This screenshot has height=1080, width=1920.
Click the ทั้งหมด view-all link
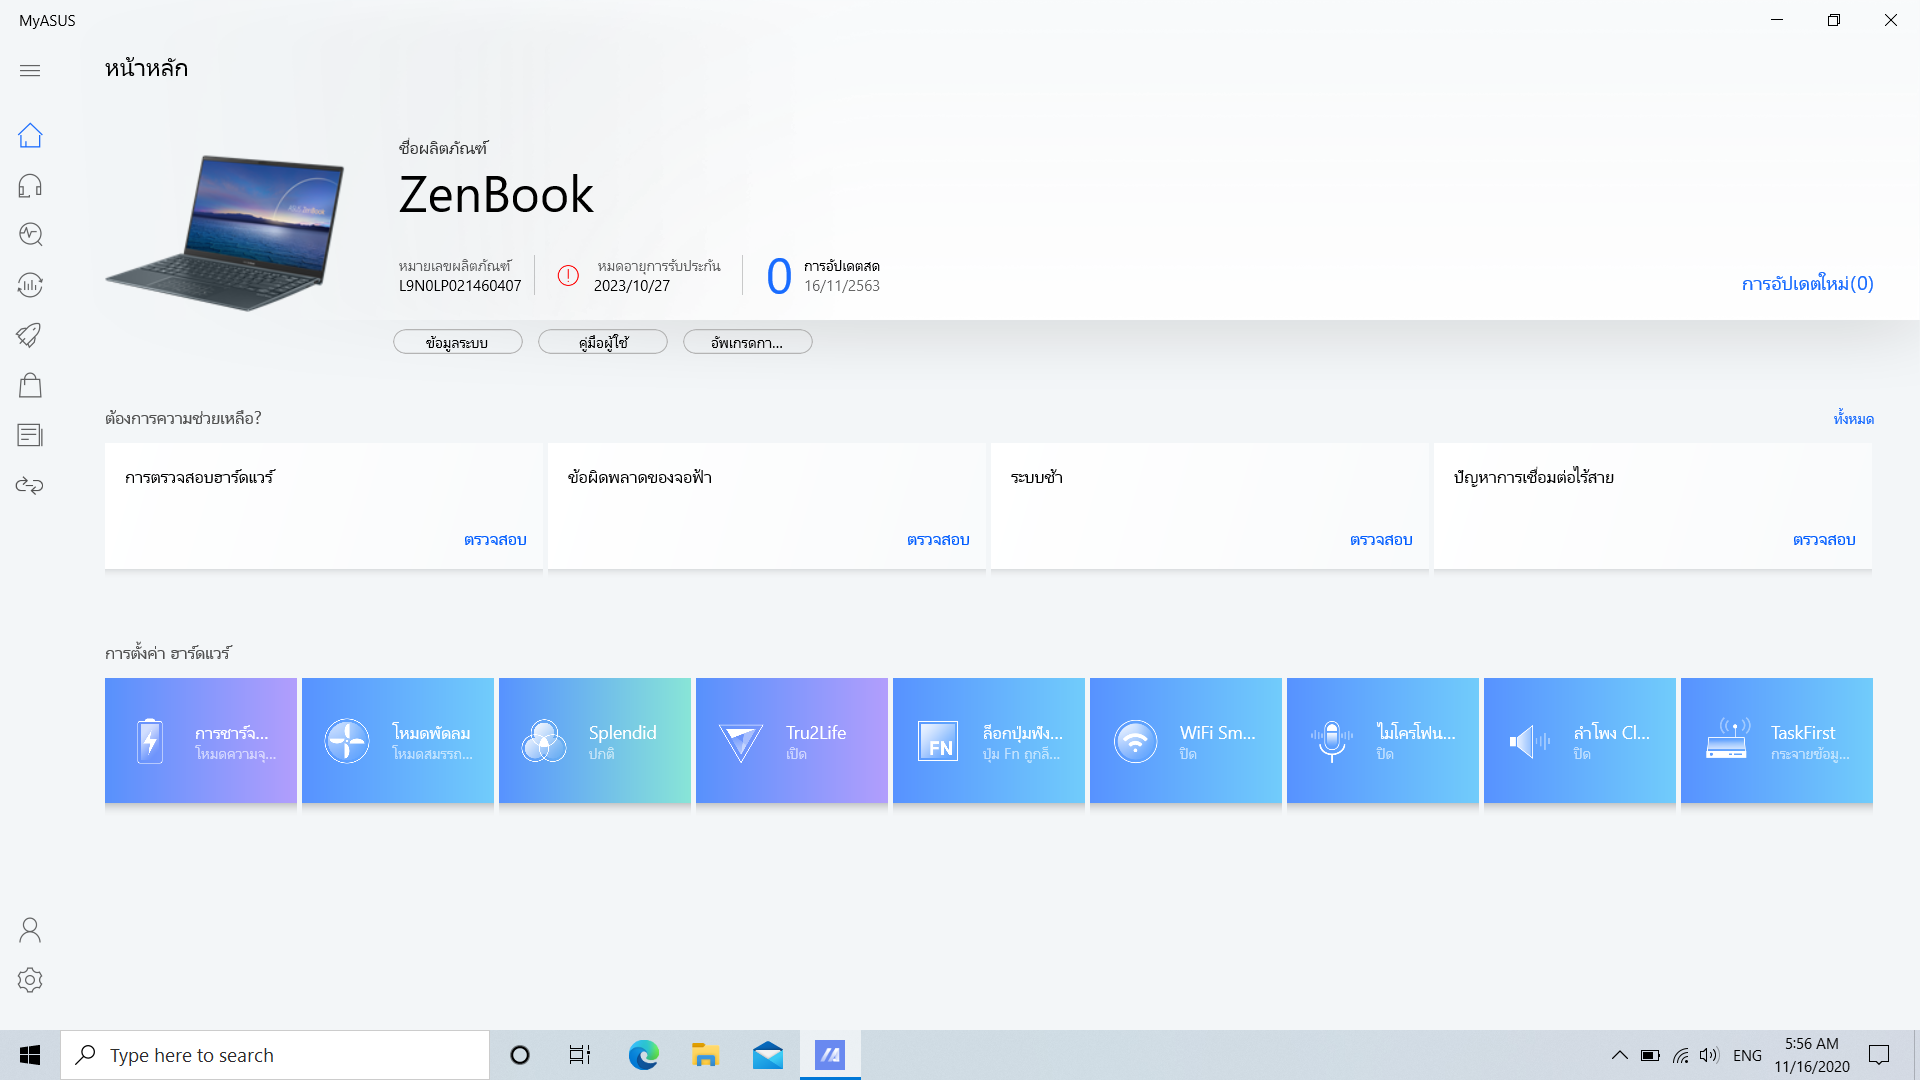(x=1853, y=419)
